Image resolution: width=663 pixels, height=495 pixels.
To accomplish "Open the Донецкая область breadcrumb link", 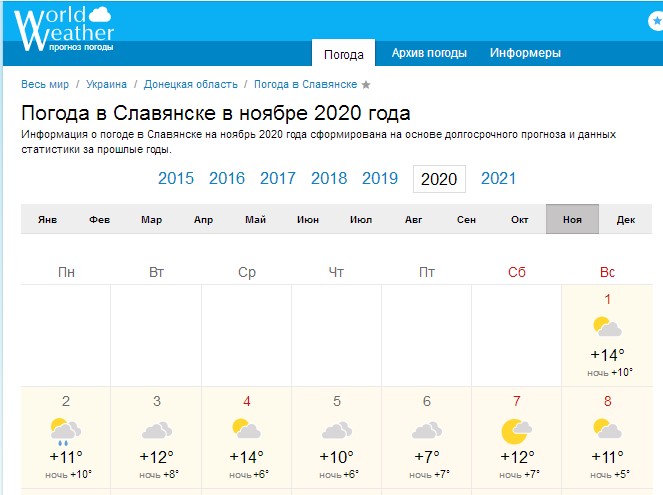I will coord(191,85).
